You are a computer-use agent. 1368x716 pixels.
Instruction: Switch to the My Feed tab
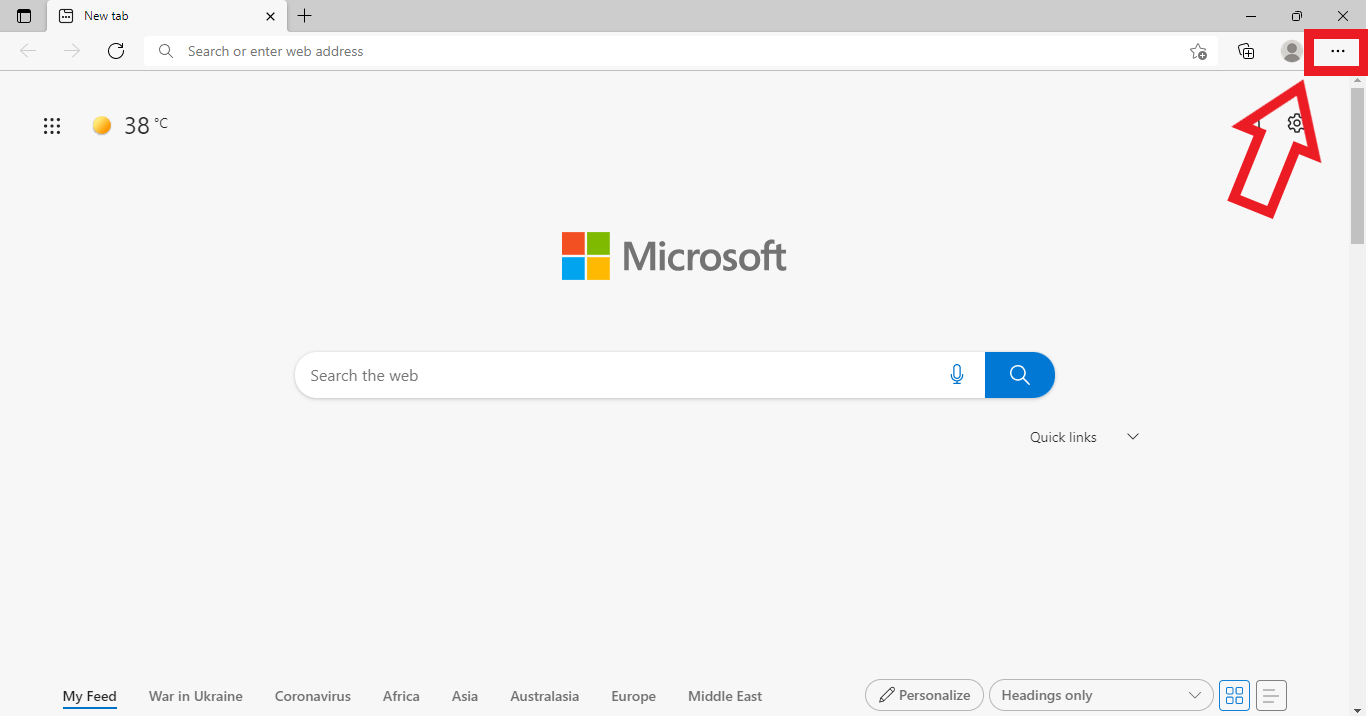[89, 695]
